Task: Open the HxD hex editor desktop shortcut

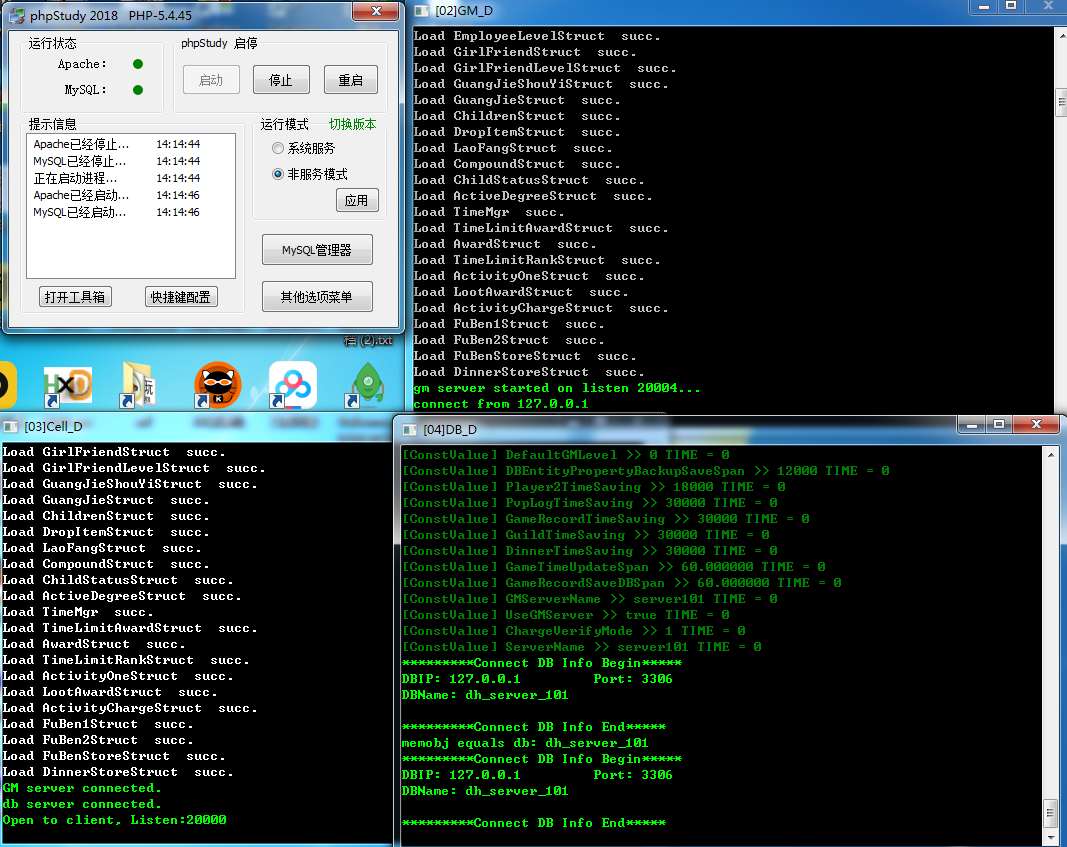Action: (x=67, y=384)
